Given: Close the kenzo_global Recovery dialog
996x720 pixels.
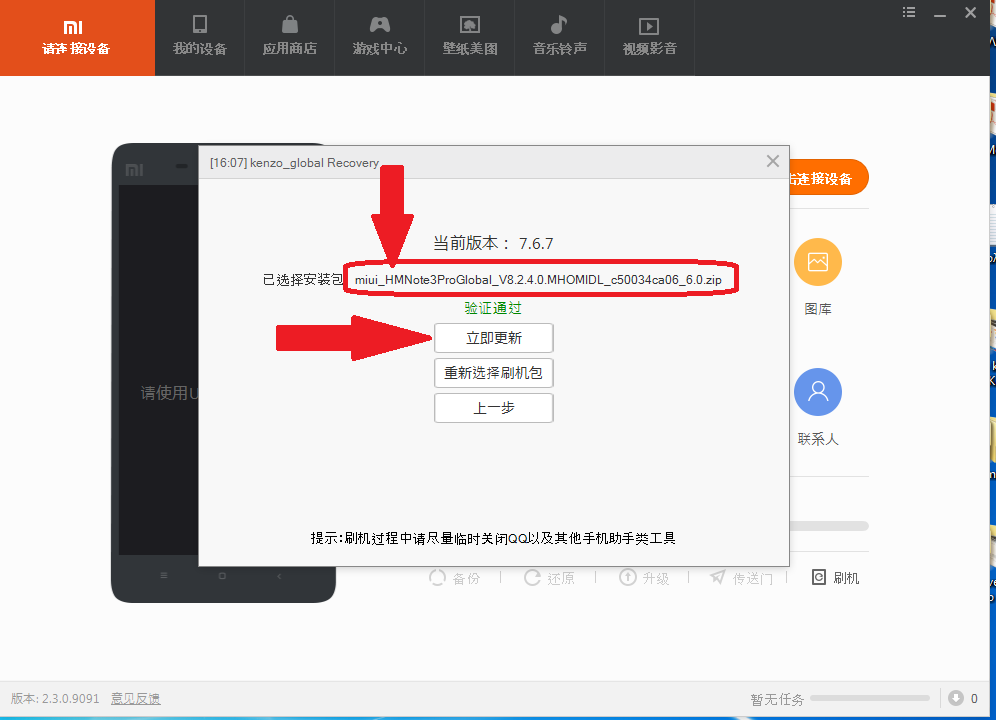Looking at the screenshot, I should [x=772, y=161].
